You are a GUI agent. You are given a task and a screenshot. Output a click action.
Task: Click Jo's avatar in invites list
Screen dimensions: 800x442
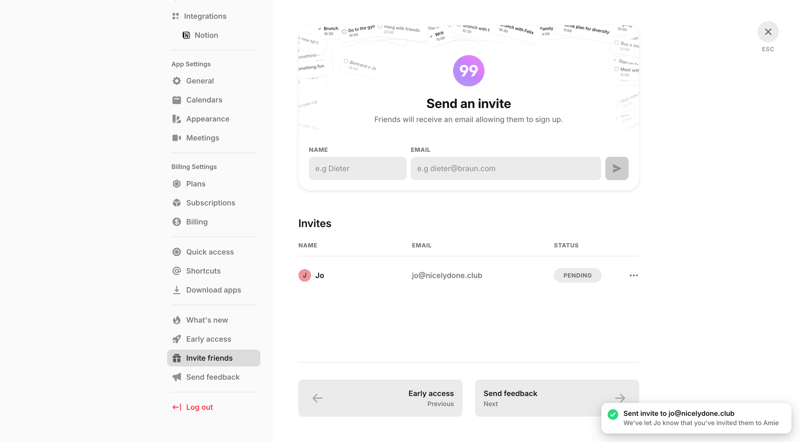point(305,276)
